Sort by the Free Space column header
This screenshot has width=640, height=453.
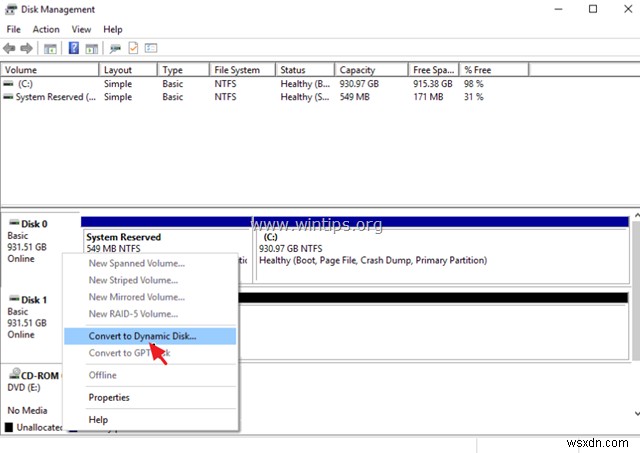[x=433, y=70]
